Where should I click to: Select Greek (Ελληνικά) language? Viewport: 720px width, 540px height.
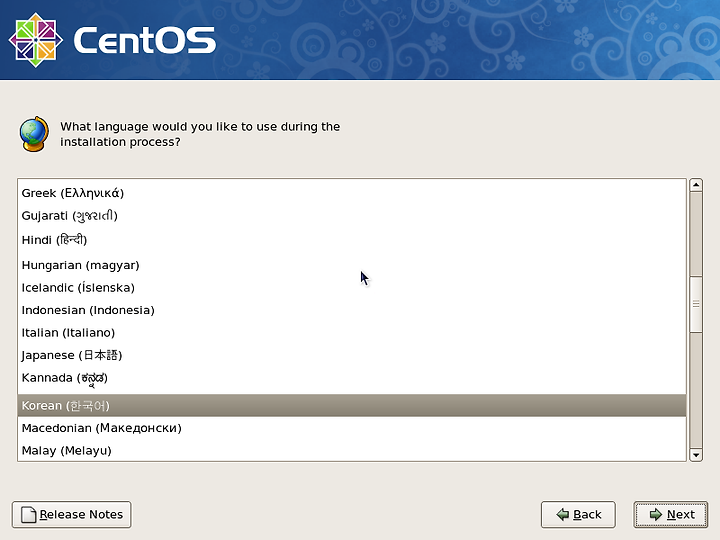pyautogui.click(x=352, y=193)
